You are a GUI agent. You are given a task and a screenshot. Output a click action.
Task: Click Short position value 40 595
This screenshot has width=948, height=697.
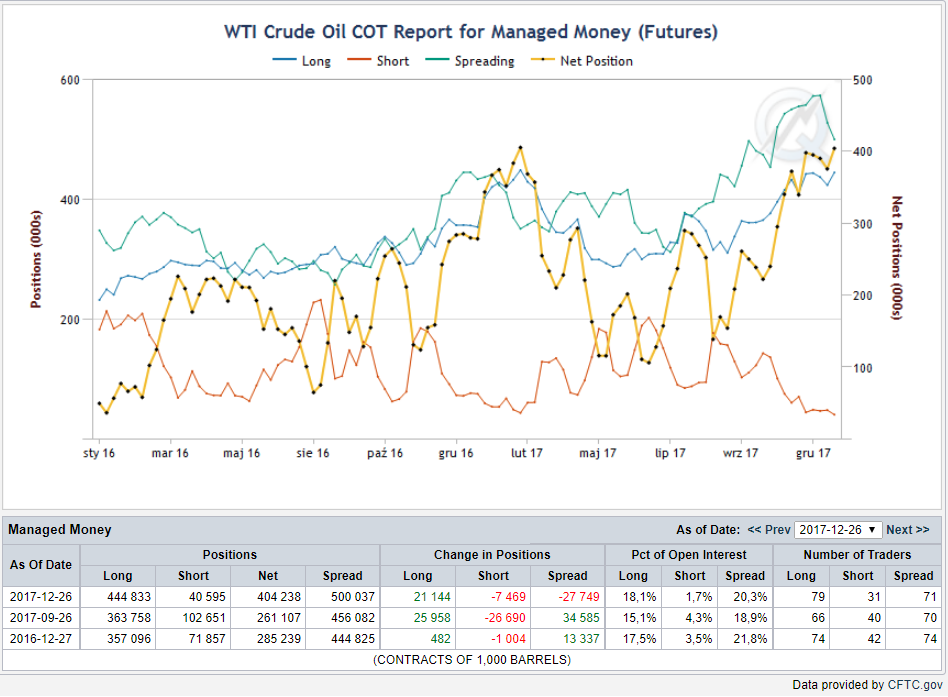[207, 597]
